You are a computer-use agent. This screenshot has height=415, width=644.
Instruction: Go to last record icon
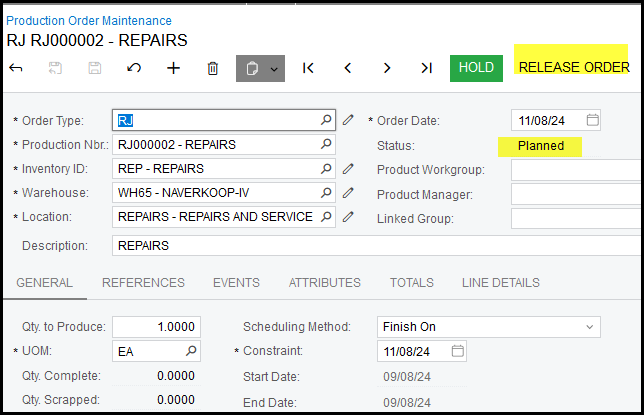(426, 68)
